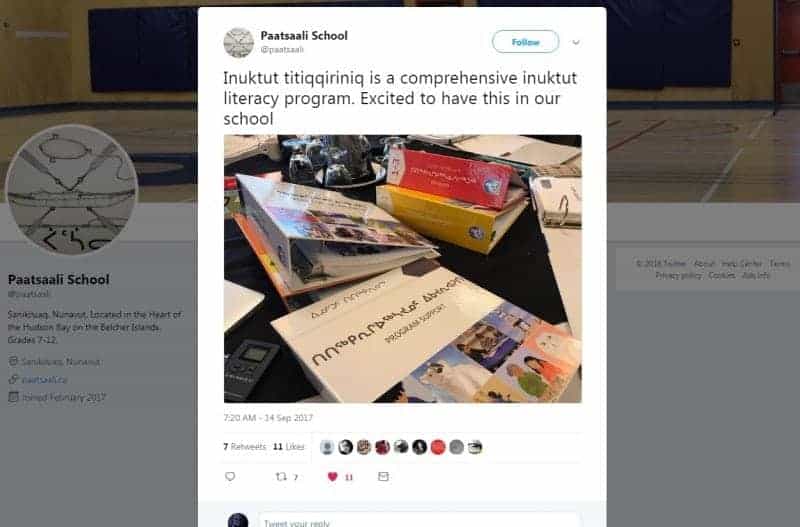Open the tweet options chevron next to Follow
Viewport: 800px width, 527px height.
pos(576,42)
